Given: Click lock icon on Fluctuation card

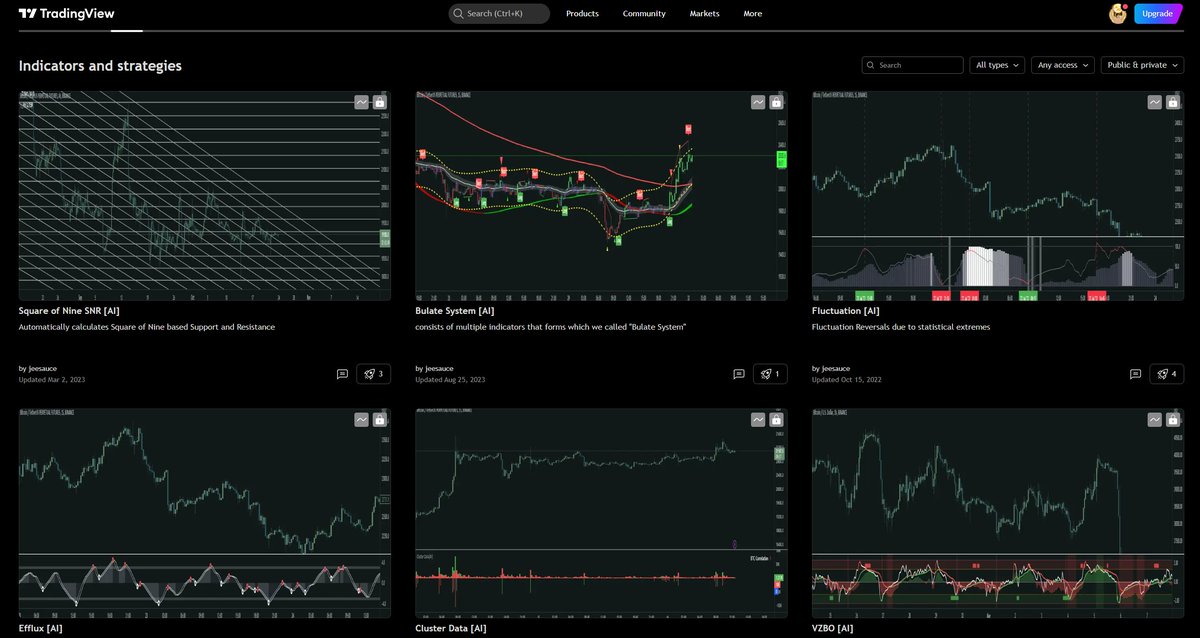Looking at the screenshot, I should pos(1173,102).
